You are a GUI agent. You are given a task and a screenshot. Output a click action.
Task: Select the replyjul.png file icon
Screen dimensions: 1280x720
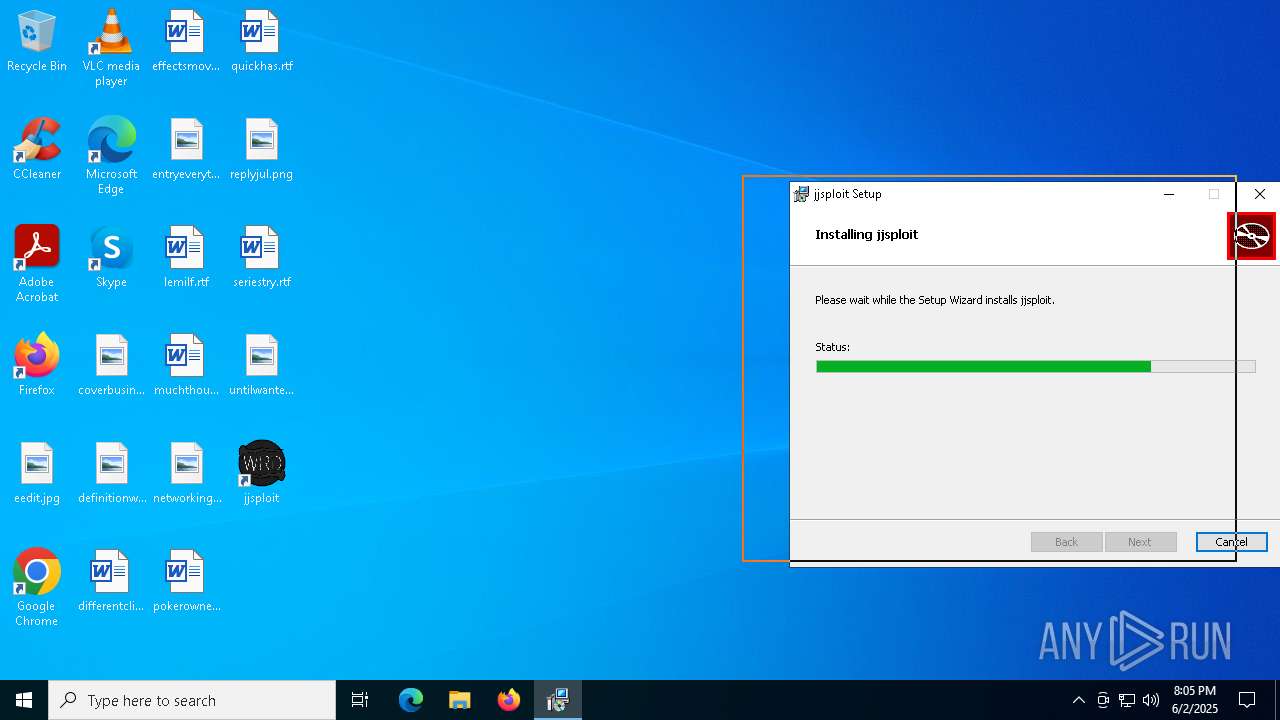pos(261,149)
